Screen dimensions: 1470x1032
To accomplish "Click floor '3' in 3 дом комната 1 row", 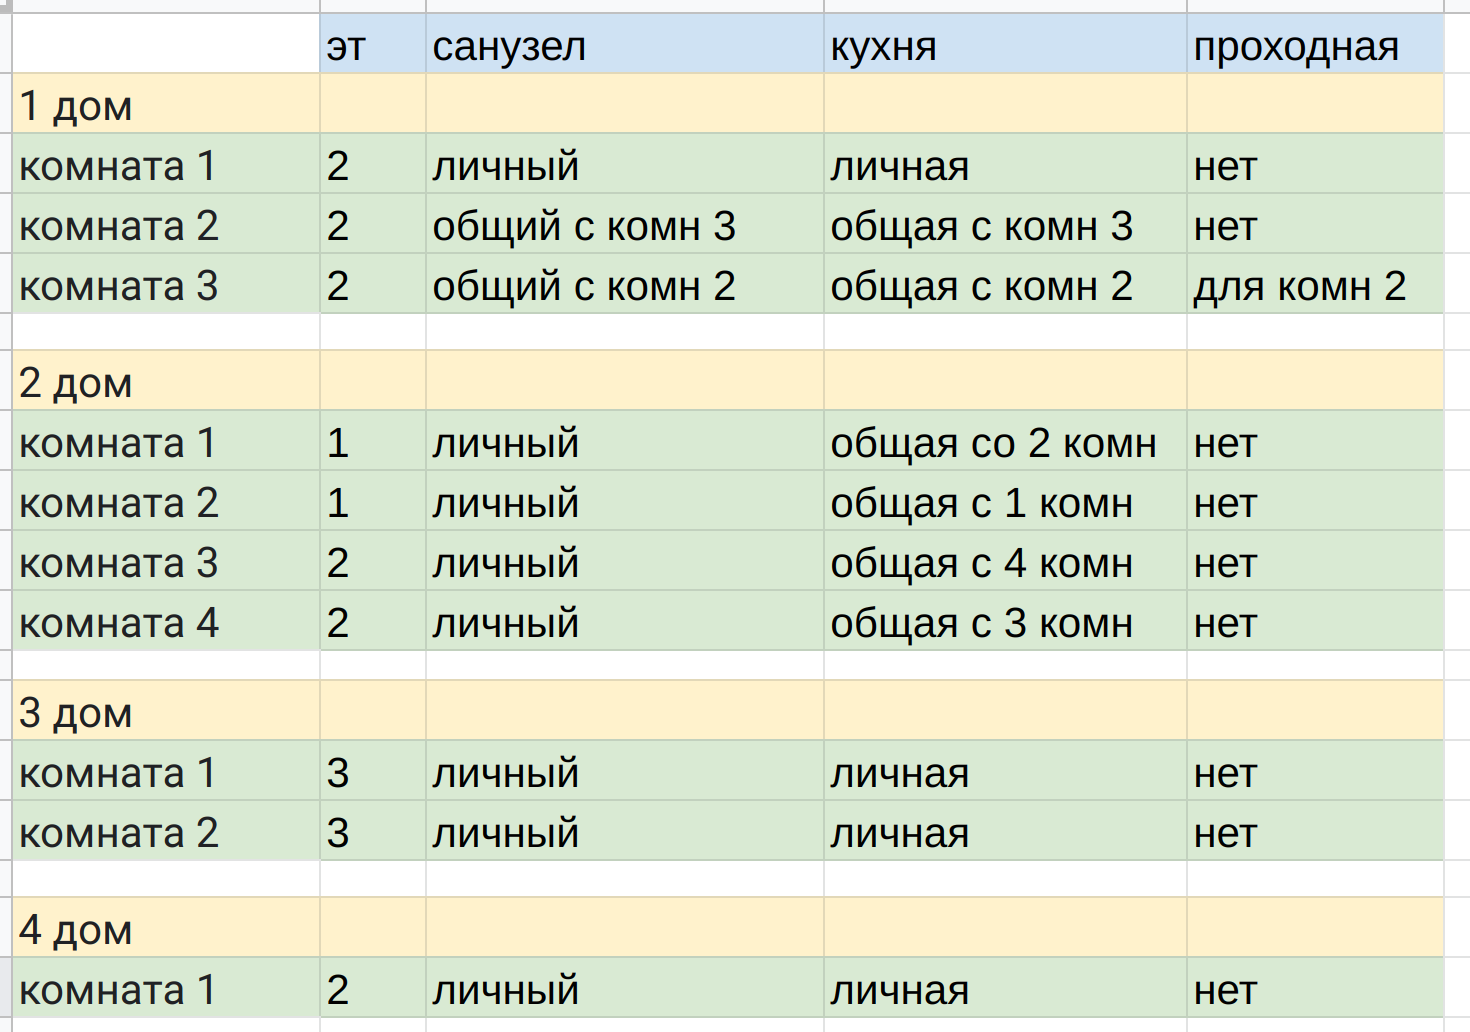I will [x=373, y=771].
